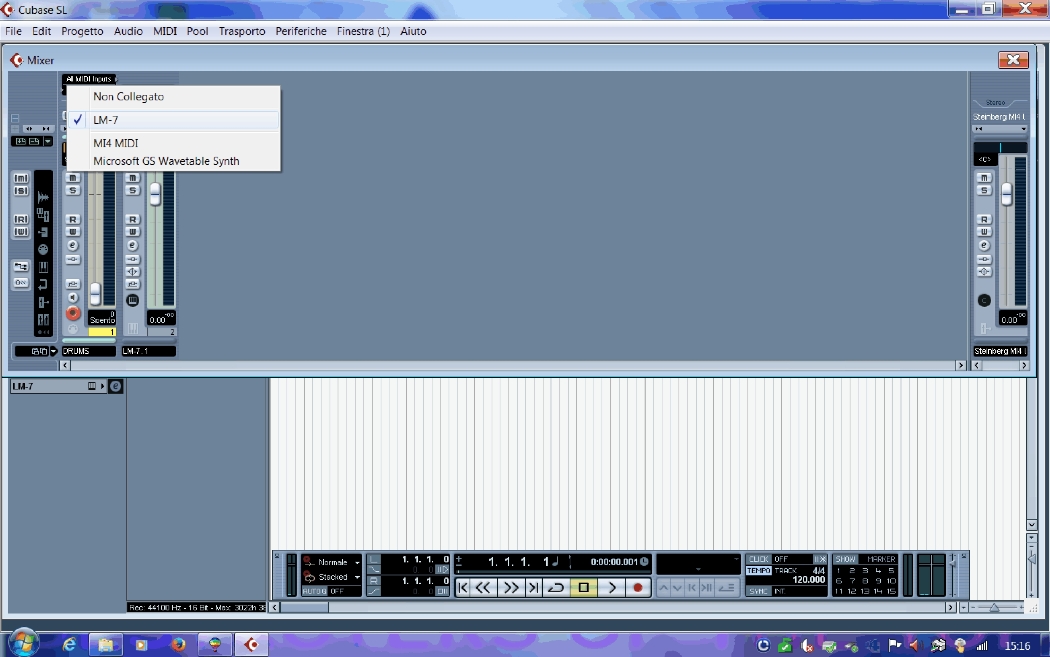Enable Read automation on LM-7.1 channel

(133, 220)
